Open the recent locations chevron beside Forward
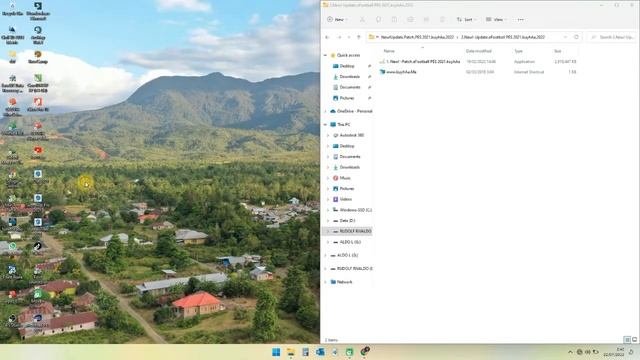The image size is (640, 360). 349,37
